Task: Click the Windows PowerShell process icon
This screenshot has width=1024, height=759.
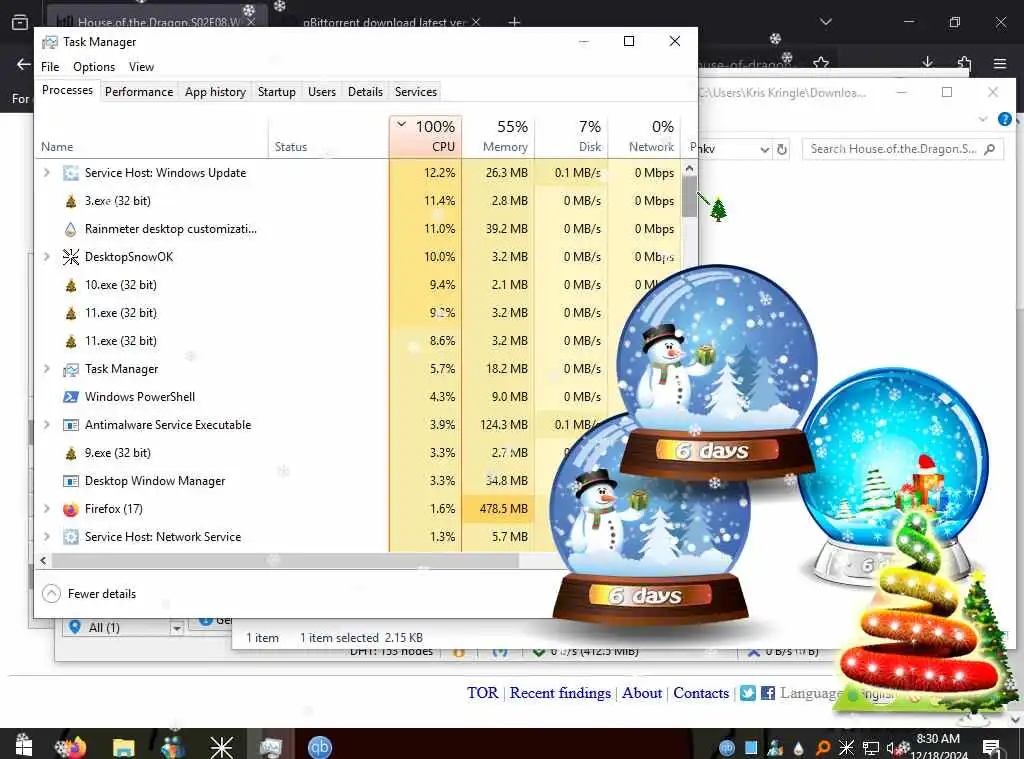Action: coord(71,397)
